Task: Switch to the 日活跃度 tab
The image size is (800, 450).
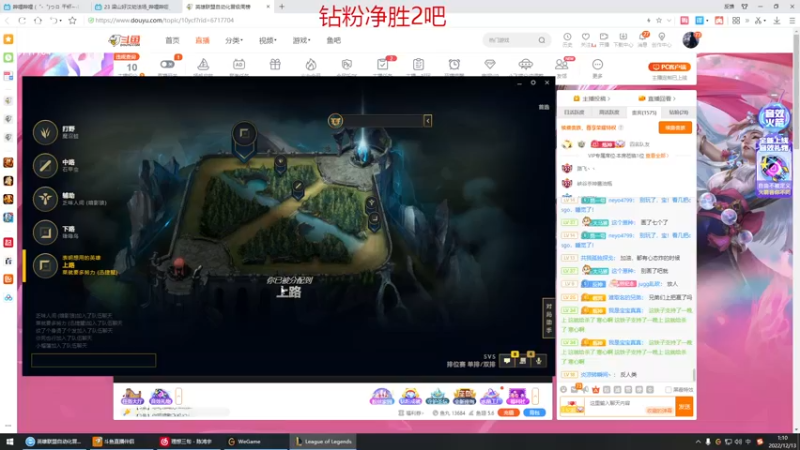Action: (574, 112)
